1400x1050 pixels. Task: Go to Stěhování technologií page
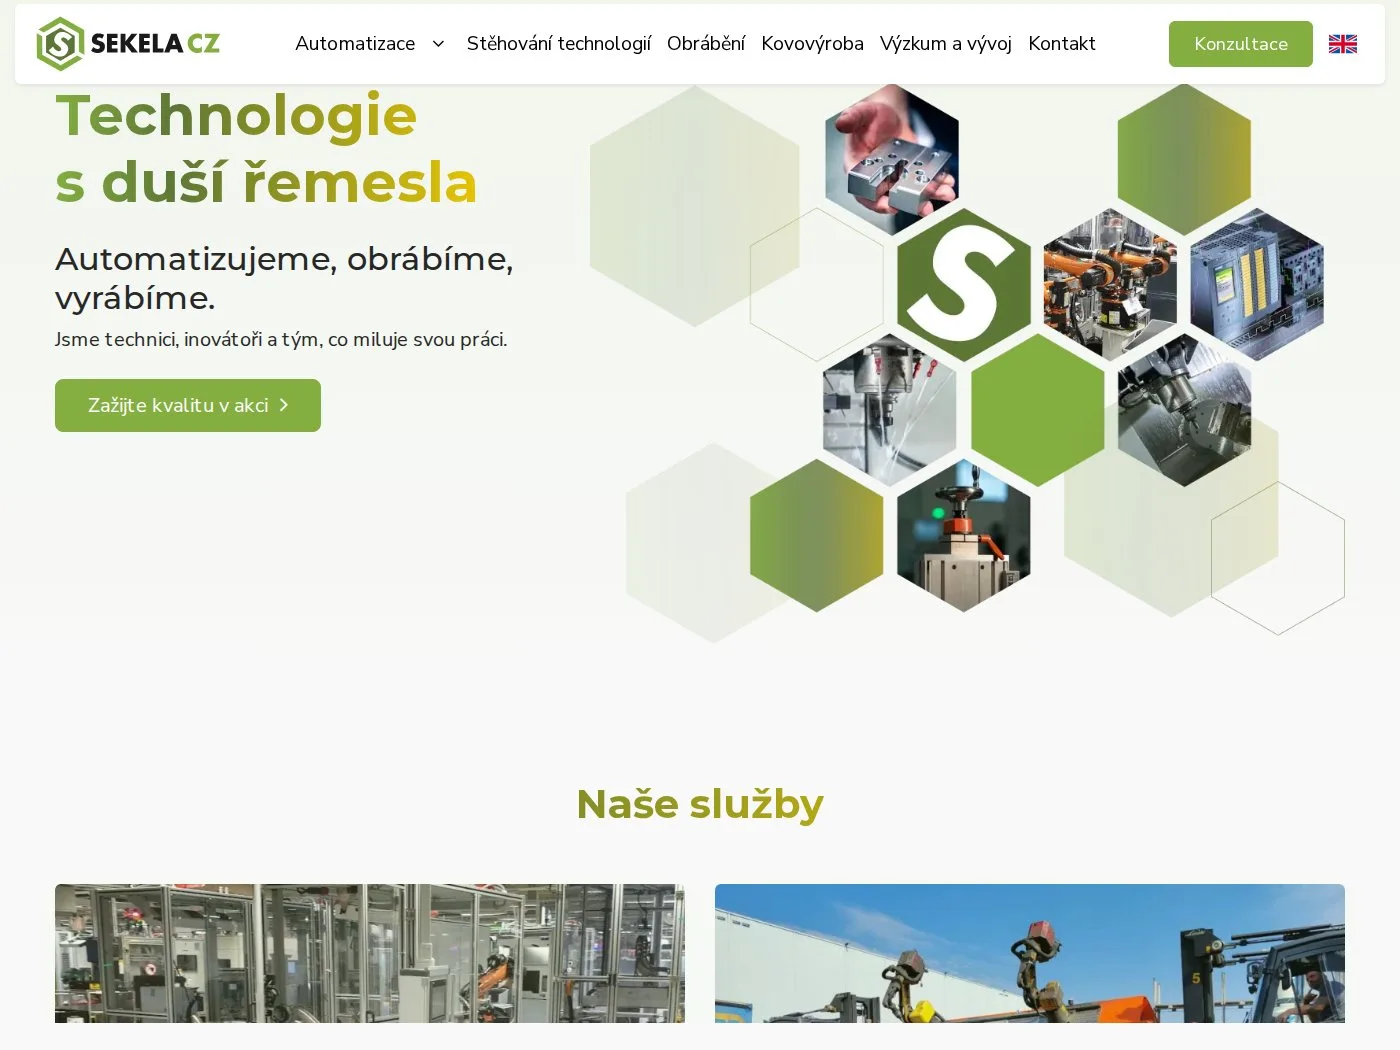pyautogui.click(x=558, y=44)
